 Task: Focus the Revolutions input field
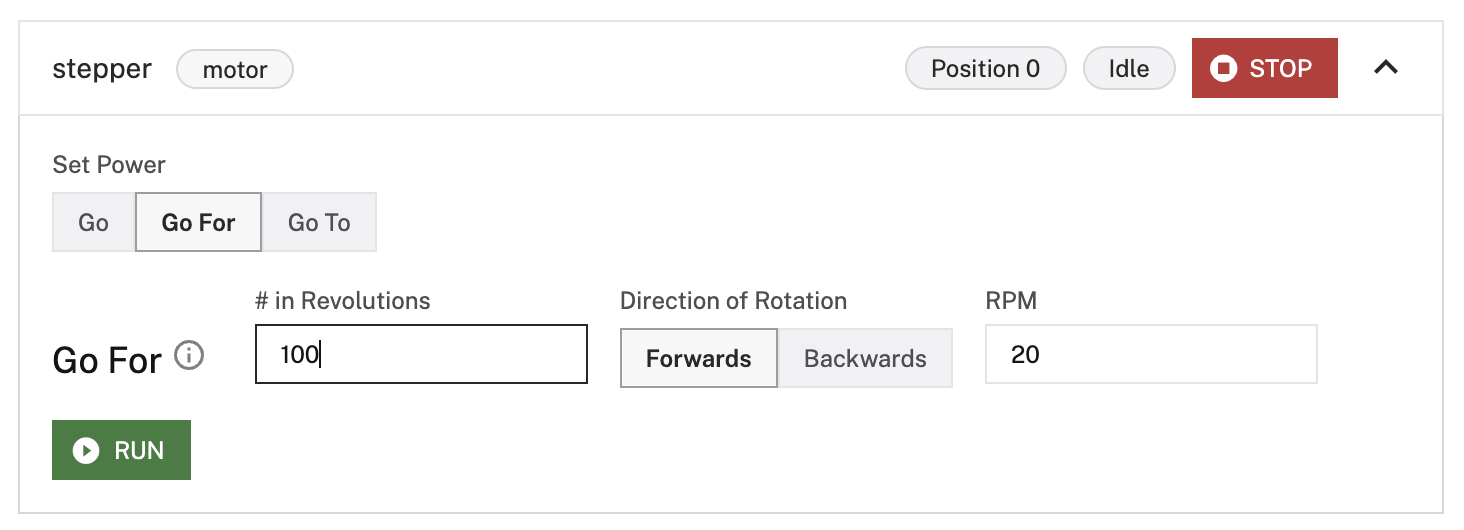pyautogui.click(x=421, y=354)
